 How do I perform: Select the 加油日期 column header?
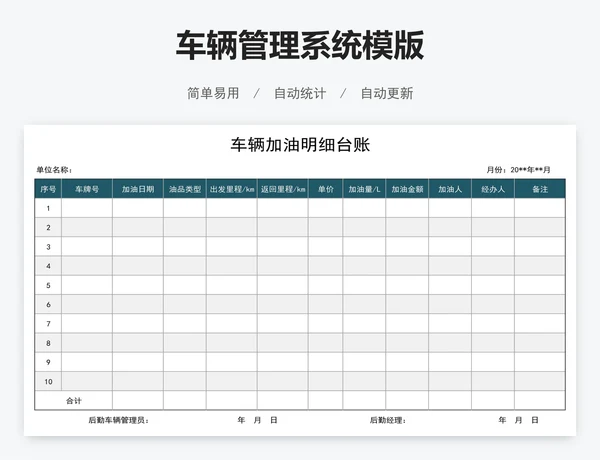pyautogui.click(x=138, y=189)
